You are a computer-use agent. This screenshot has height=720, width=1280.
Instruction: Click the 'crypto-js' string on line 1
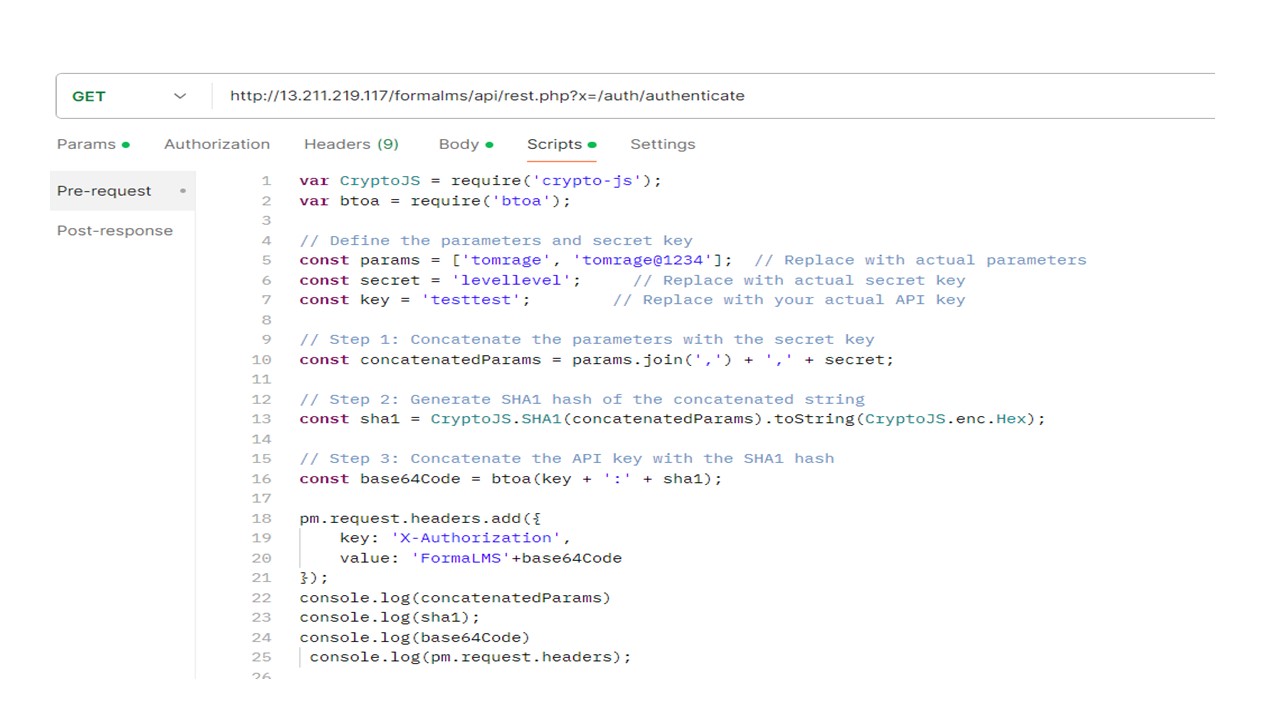[x=587, y=181]
